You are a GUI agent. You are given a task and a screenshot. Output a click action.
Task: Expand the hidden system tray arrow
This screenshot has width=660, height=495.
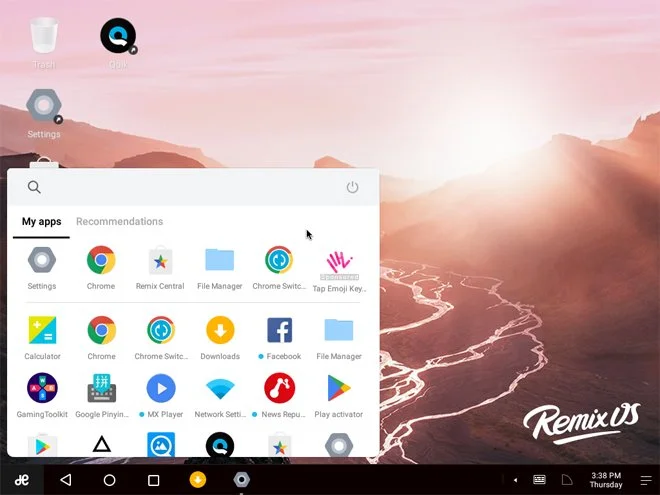[x=516, y=480]
